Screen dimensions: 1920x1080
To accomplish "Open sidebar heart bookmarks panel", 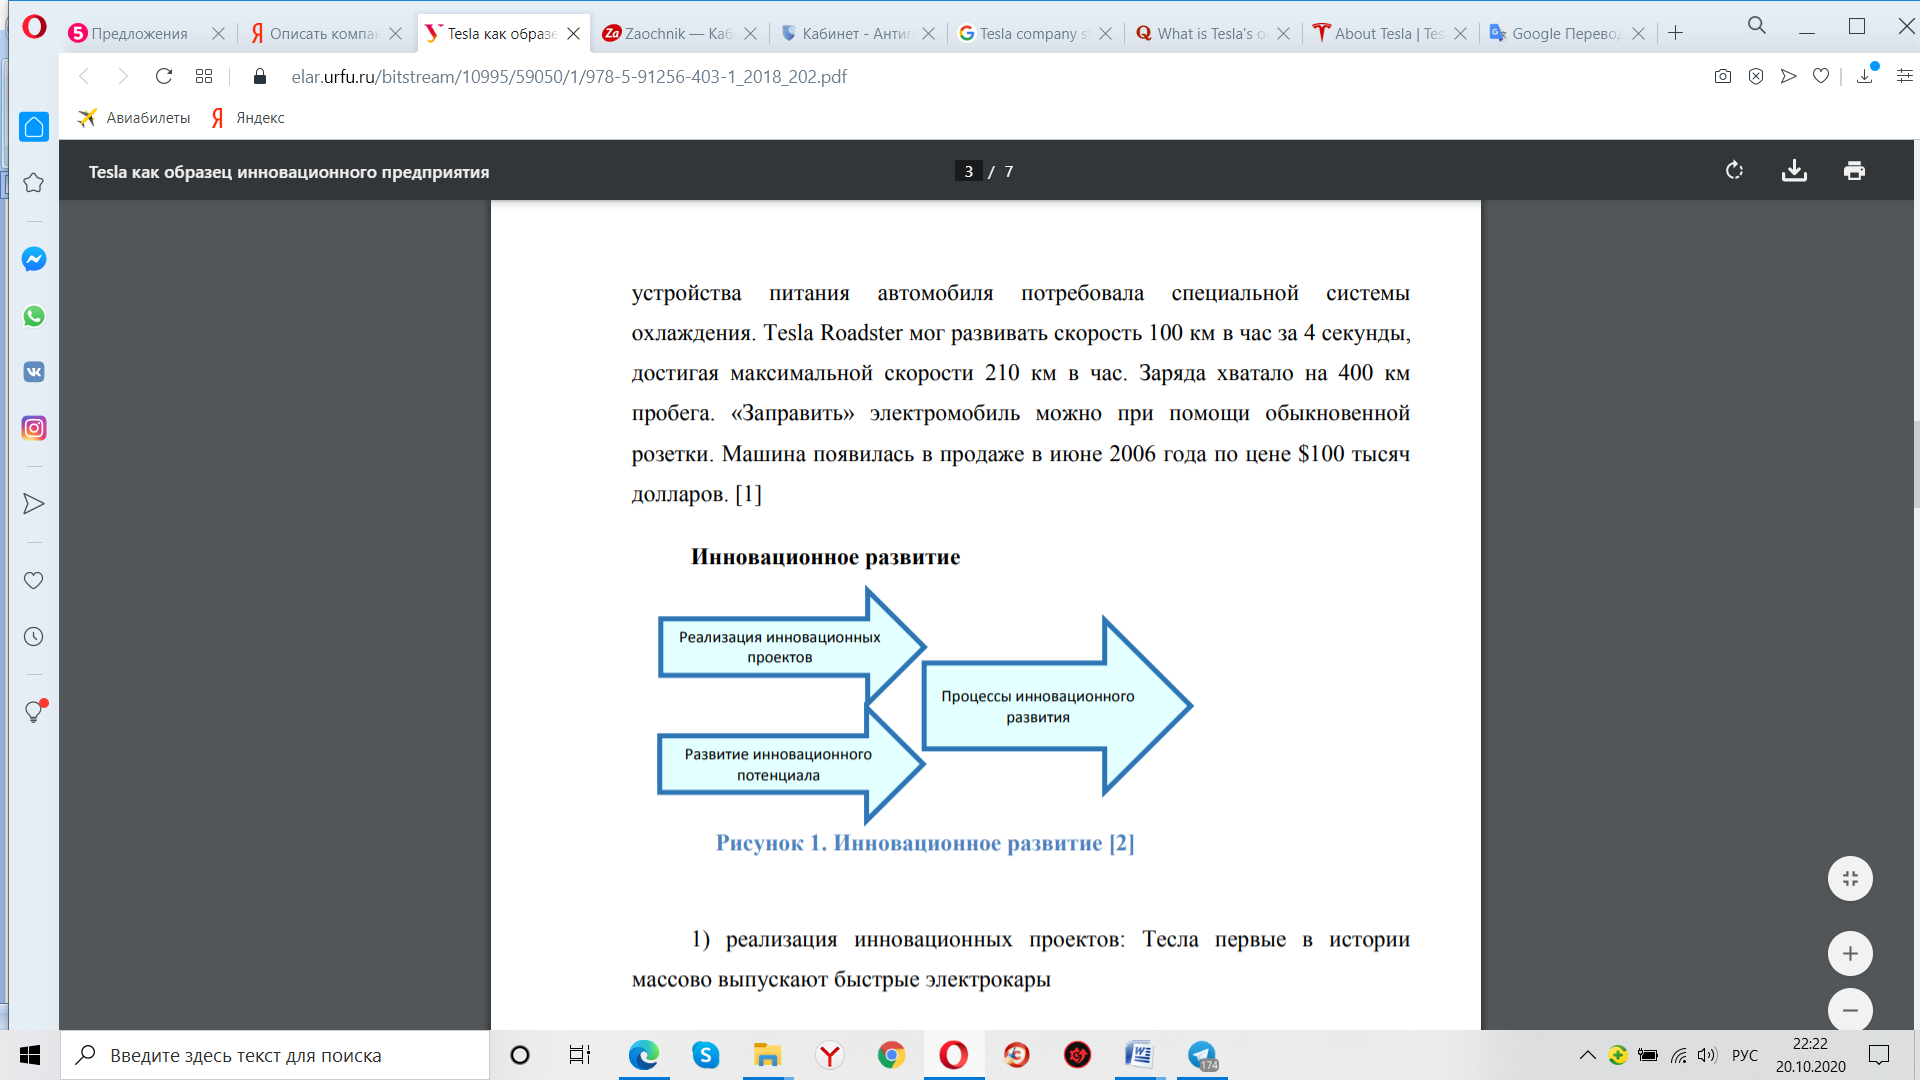I will (34, 580).
